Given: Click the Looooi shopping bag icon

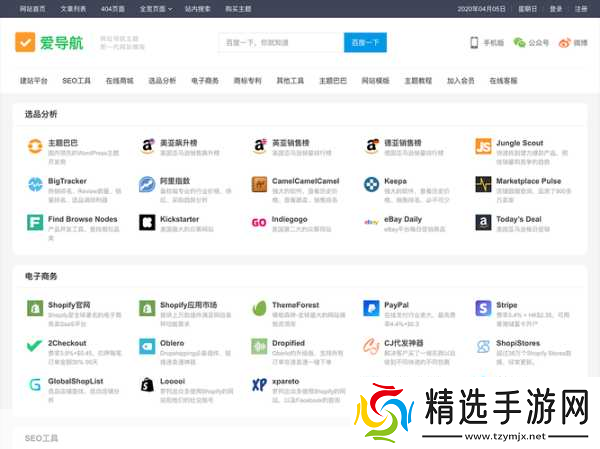Looking at the screenshot, I should pyautogui.click(x=147, y=384).
